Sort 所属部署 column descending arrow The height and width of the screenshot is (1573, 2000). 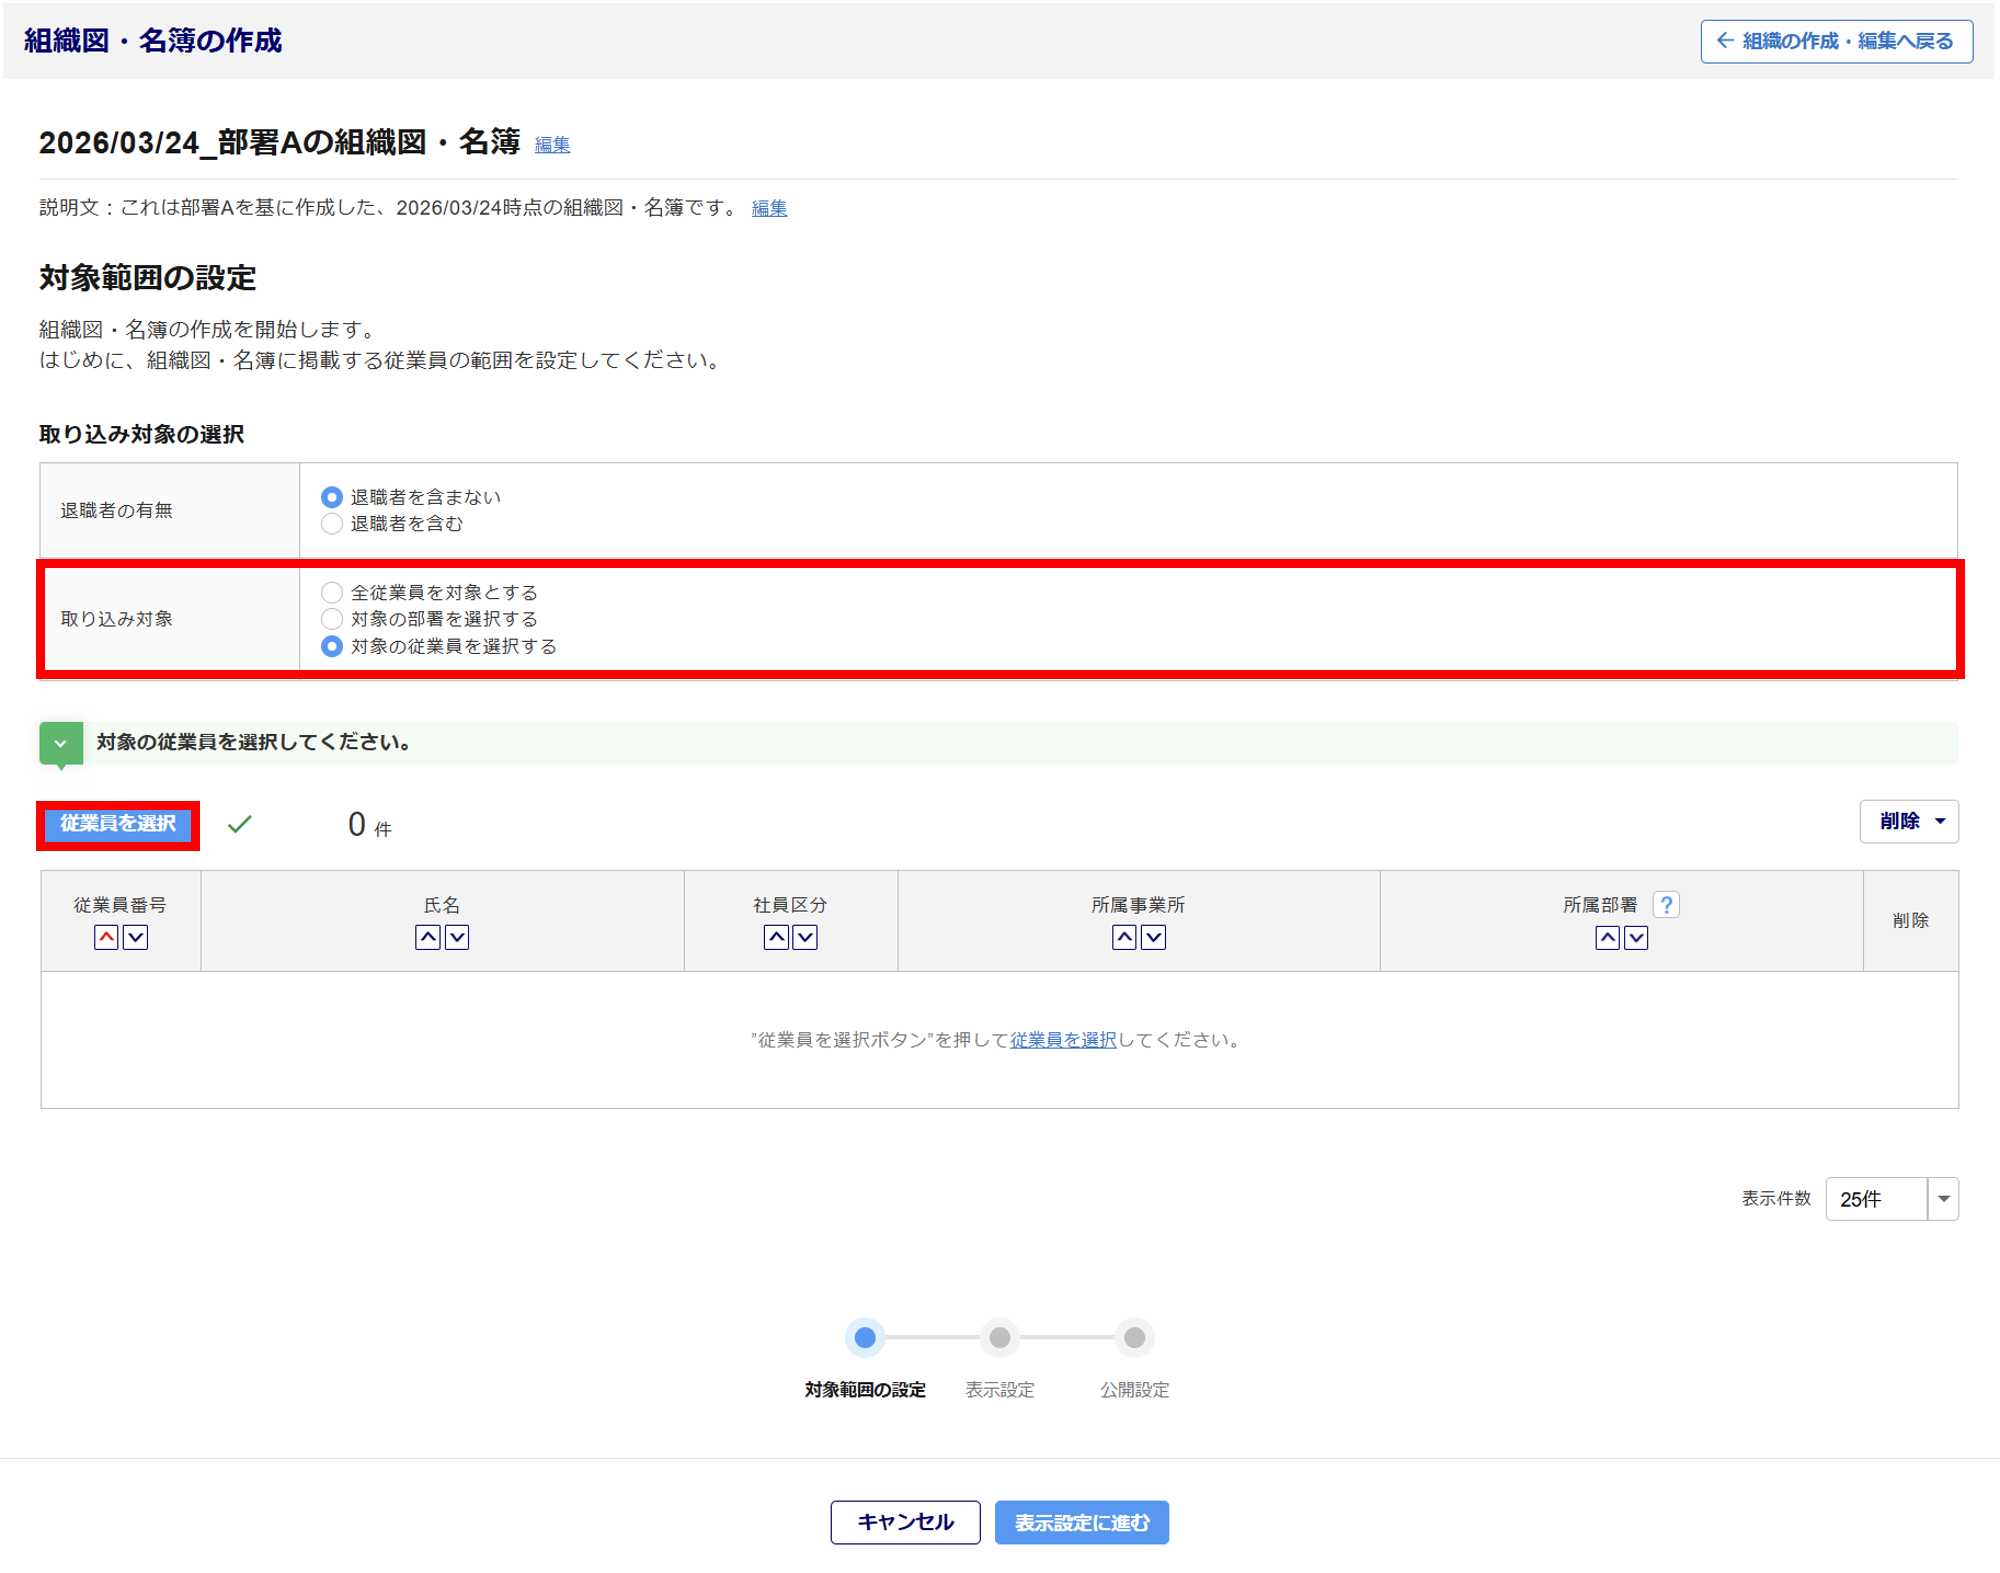point(1636,937)
